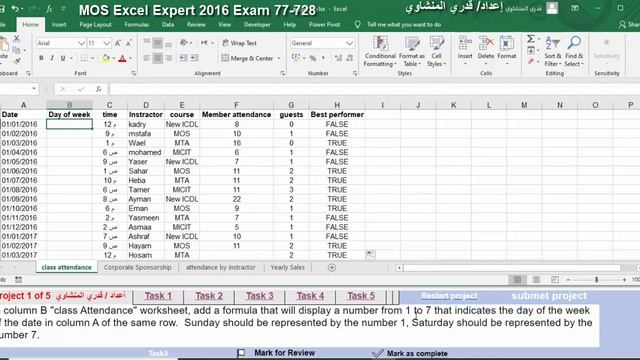Viewport: 640px width, 360px height.
Task: Switch to Corporate Sponsorship sheet
Action: tap(138, 267)
